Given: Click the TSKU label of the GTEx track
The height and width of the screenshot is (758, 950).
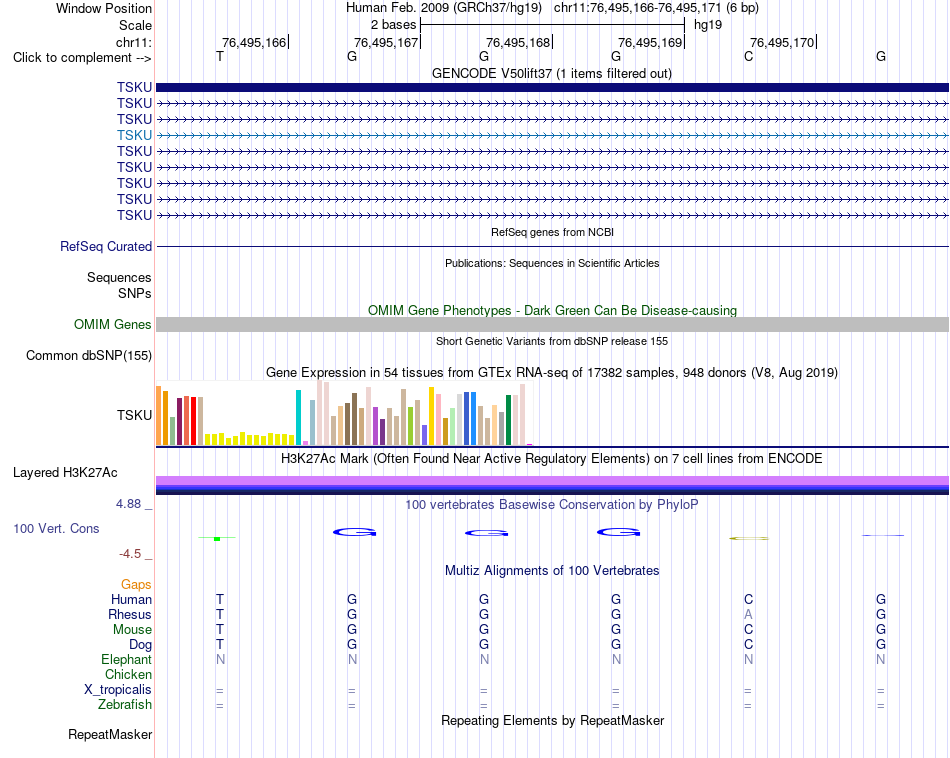Looking at the screenshot, I should tap(134, 415).
